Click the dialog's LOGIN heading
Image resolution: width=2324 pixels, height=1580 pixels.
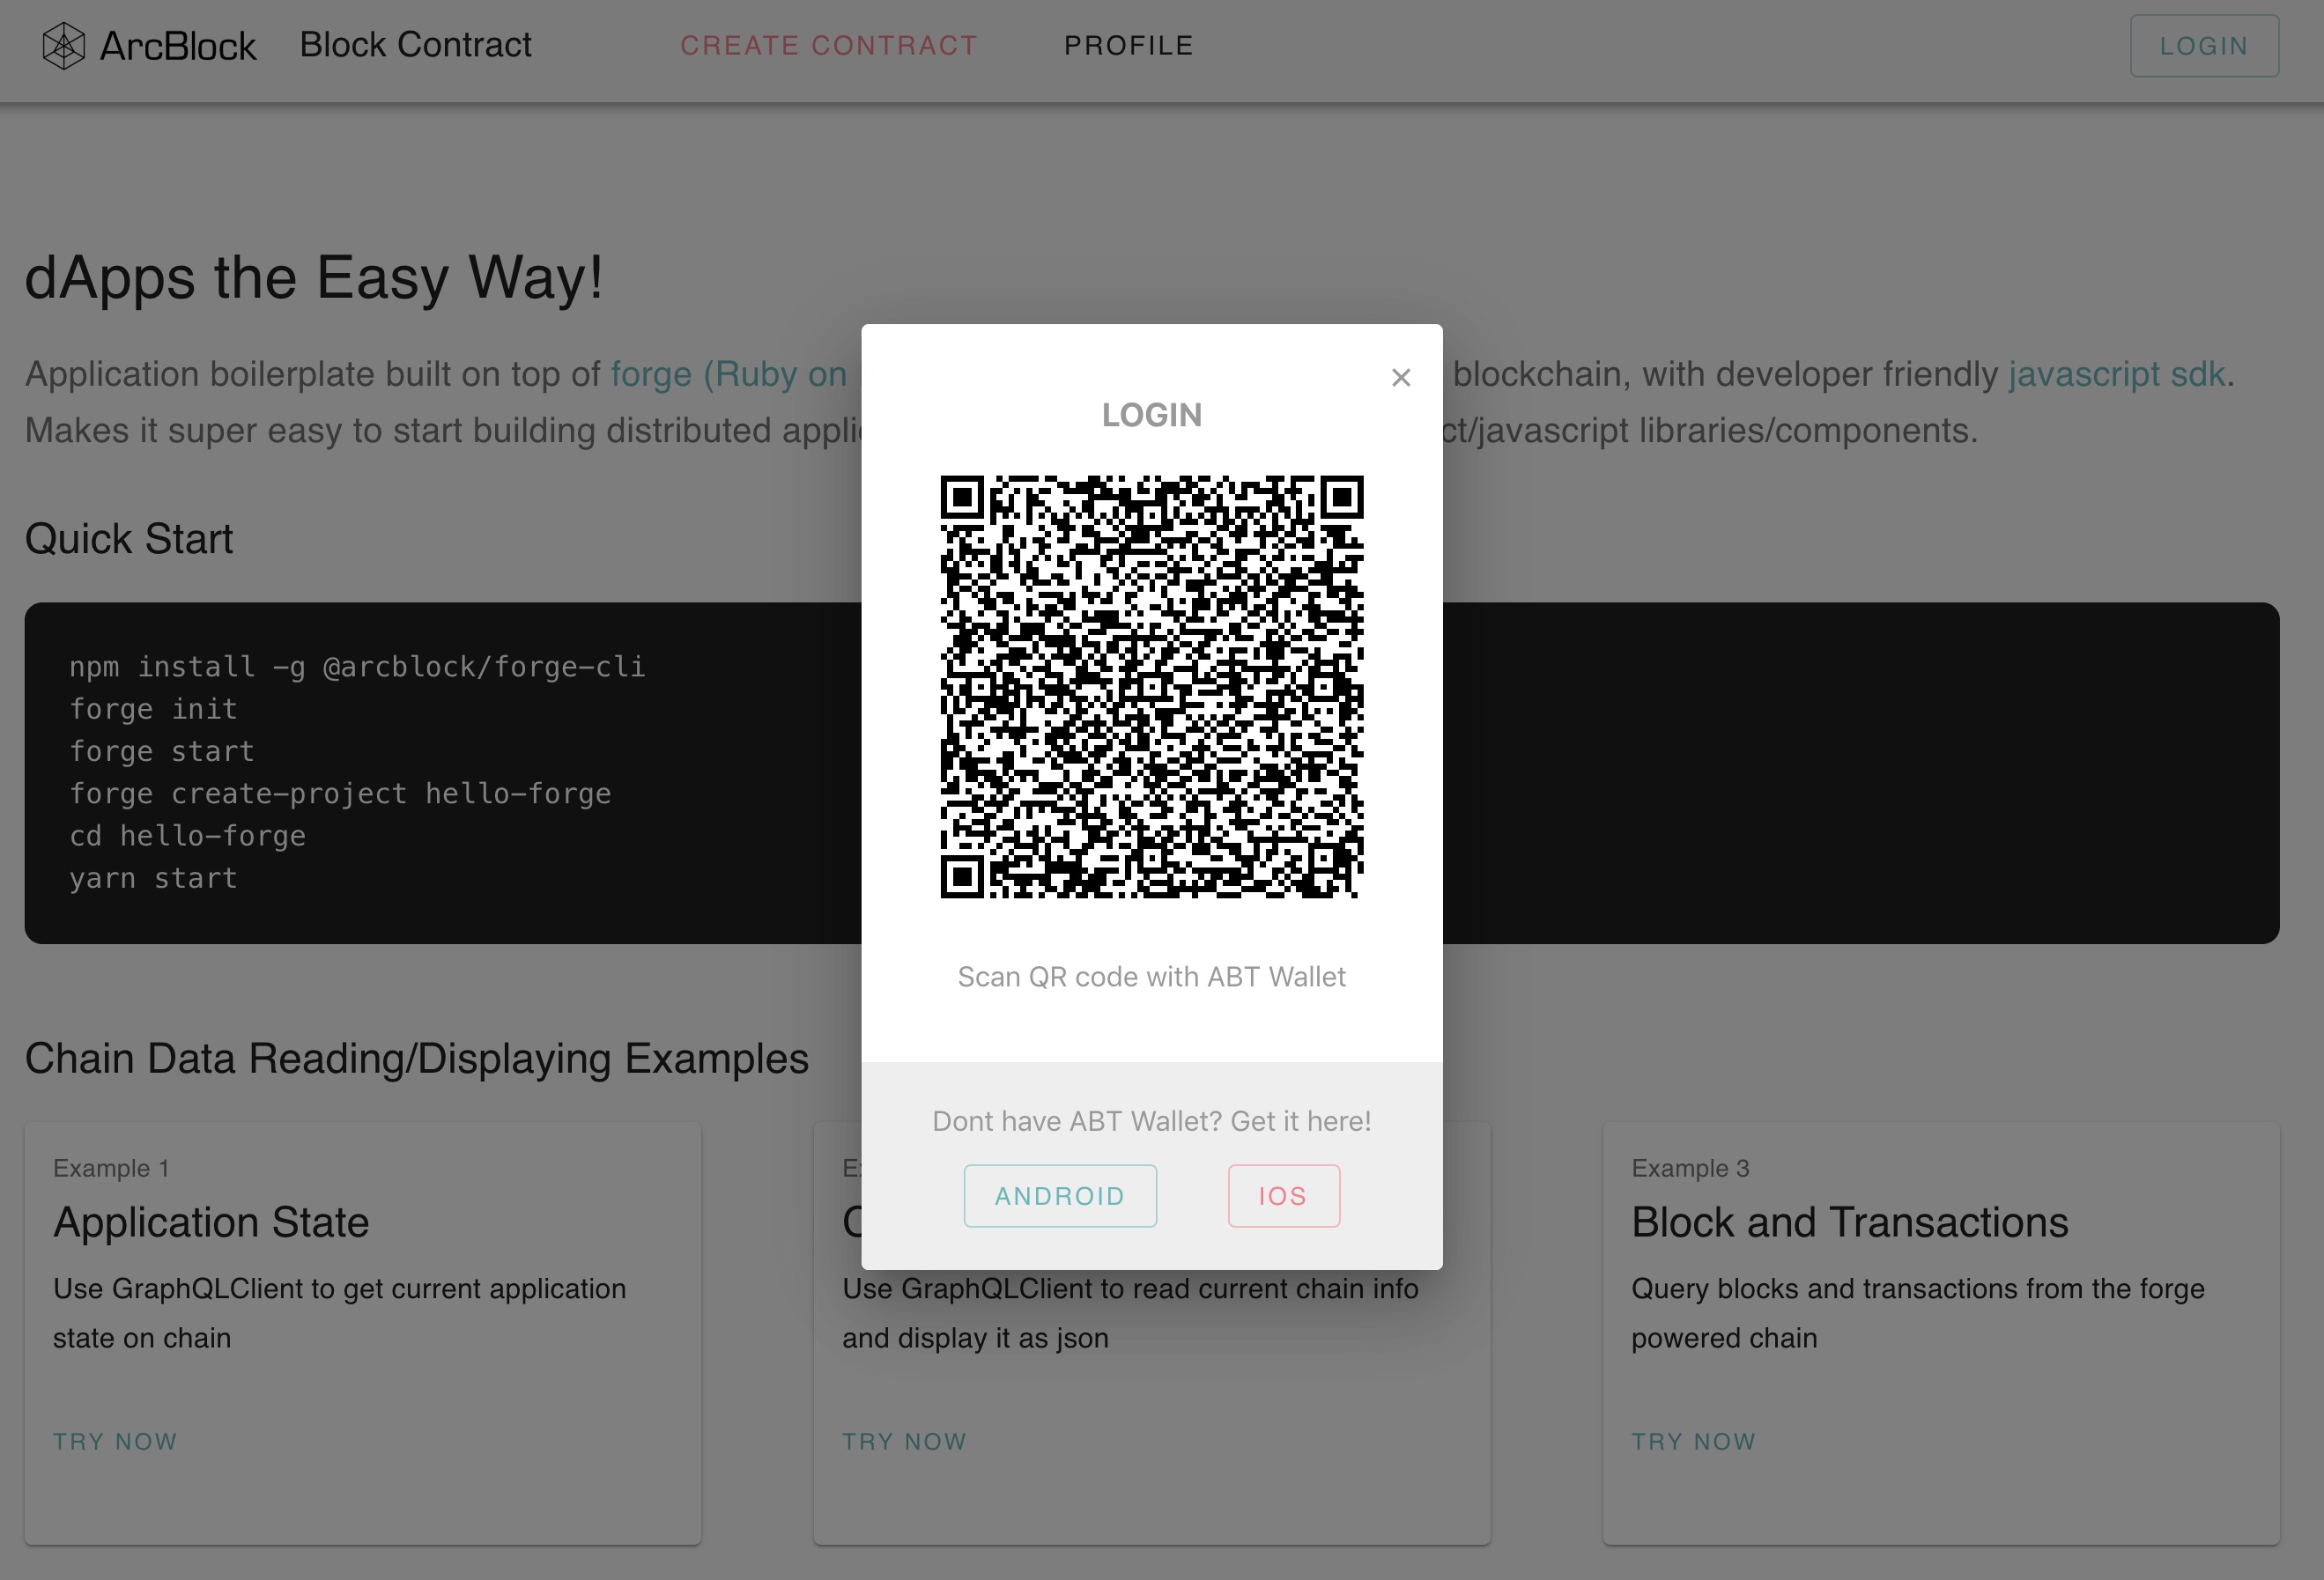[x=1151, y=415]
